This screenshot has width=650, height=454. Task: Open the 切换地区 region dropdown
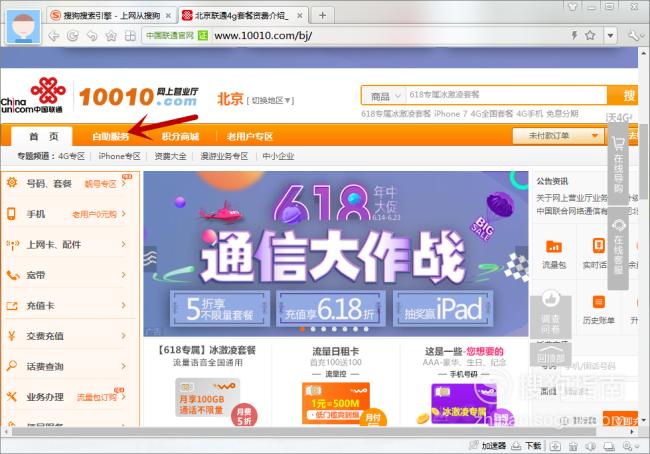coord(270,100)
